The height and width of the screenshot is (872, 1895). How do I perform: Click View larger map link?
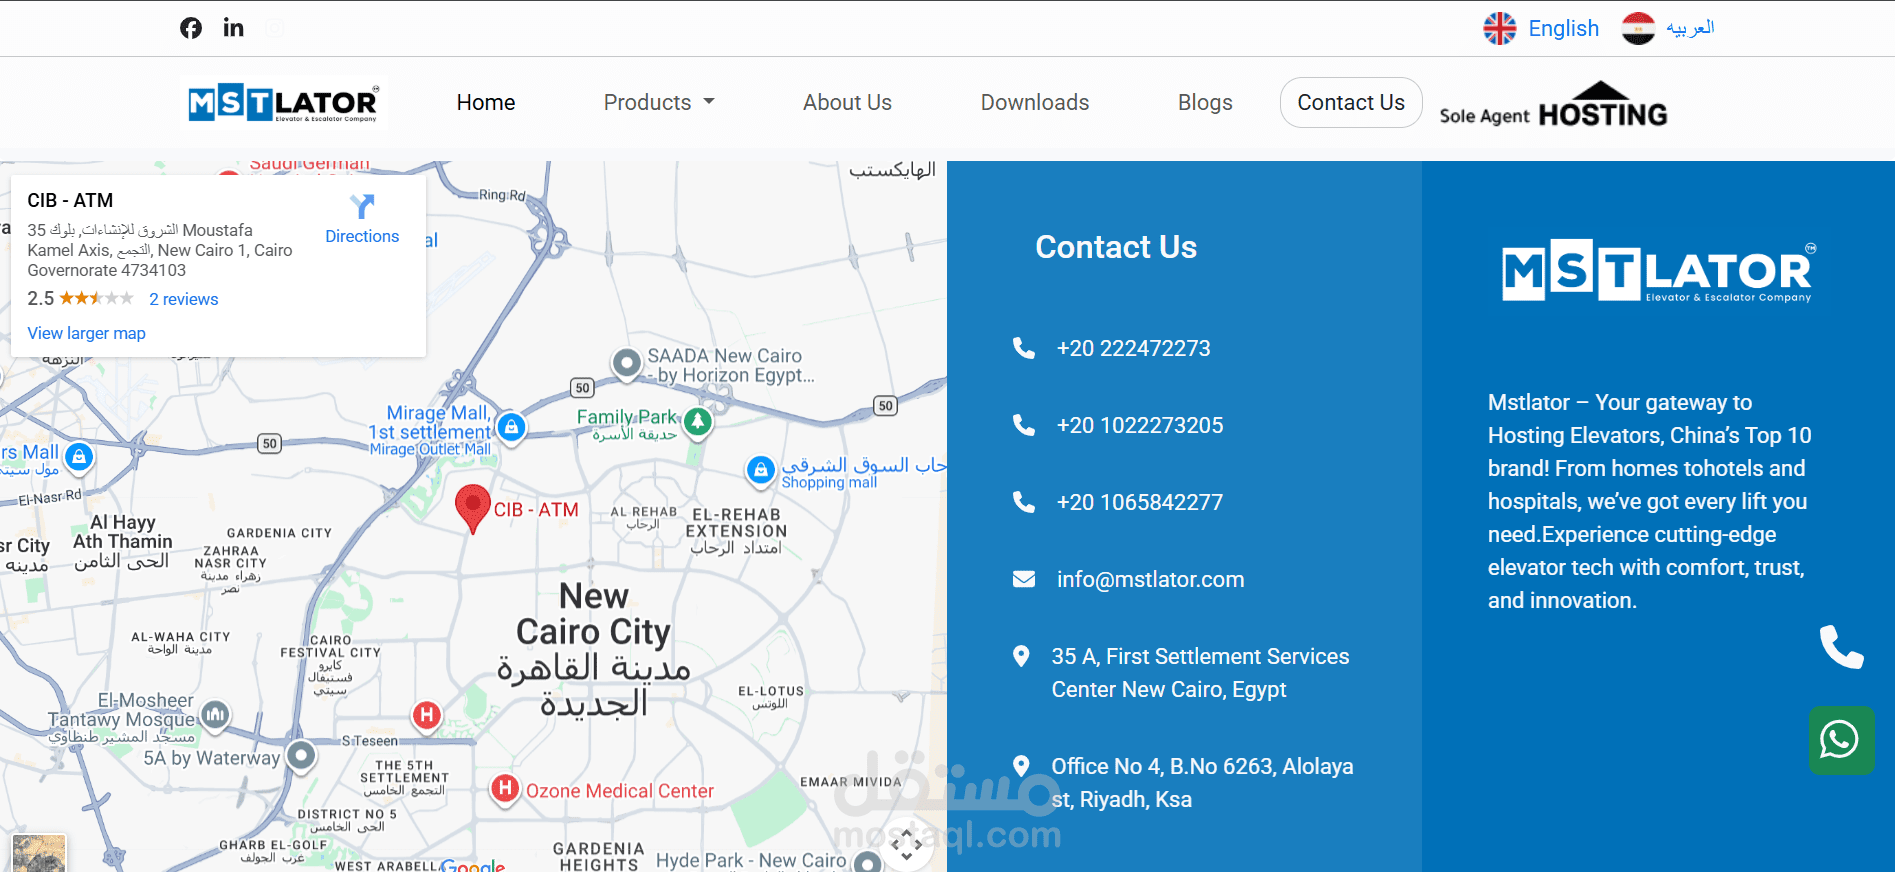pyautogui.click(x=86, y=333)
